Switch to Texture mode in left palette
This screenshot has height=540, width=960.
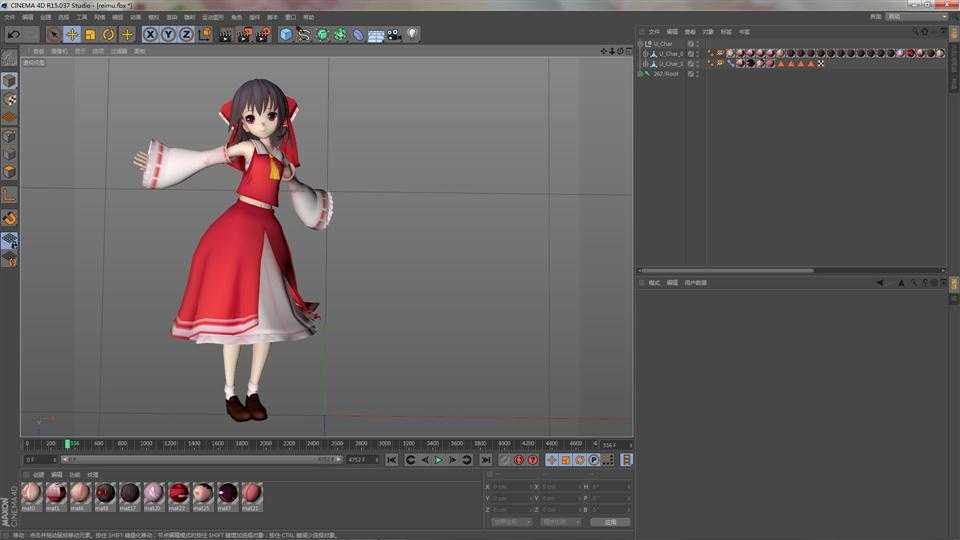click(9, 100)
